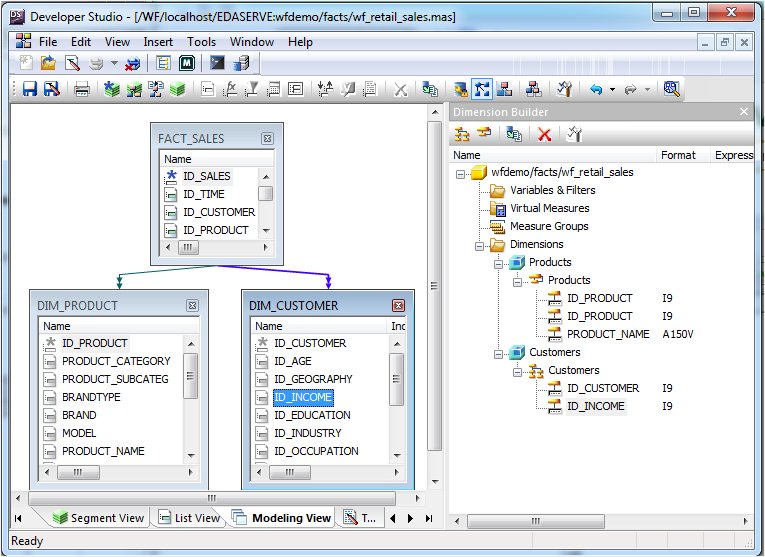Collapse the Dimensions folder node
765x557 pixels.
pyautogui.click(x=479, y=246)
